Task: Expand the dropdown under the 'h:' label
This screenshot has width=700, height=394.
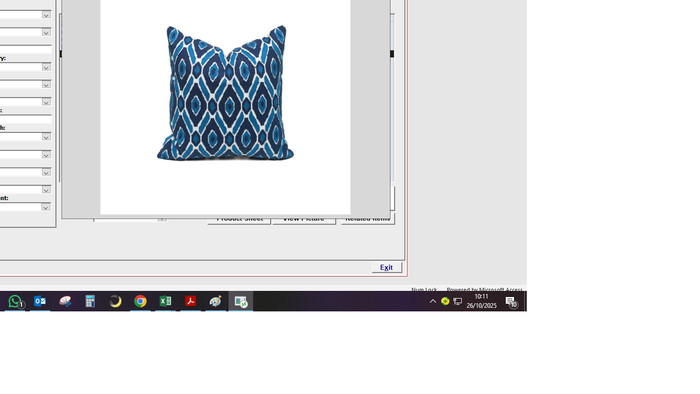Action: pyautogui.click(x=46, y=137)
